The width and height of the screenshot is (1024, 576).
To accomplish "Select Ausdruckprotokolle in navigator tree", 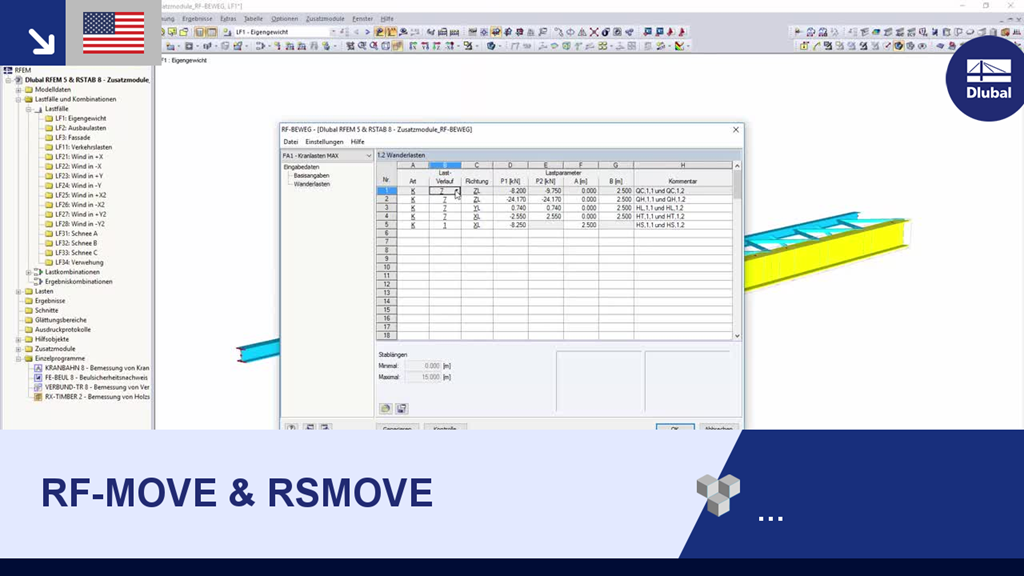I will (x=63, y=330).
